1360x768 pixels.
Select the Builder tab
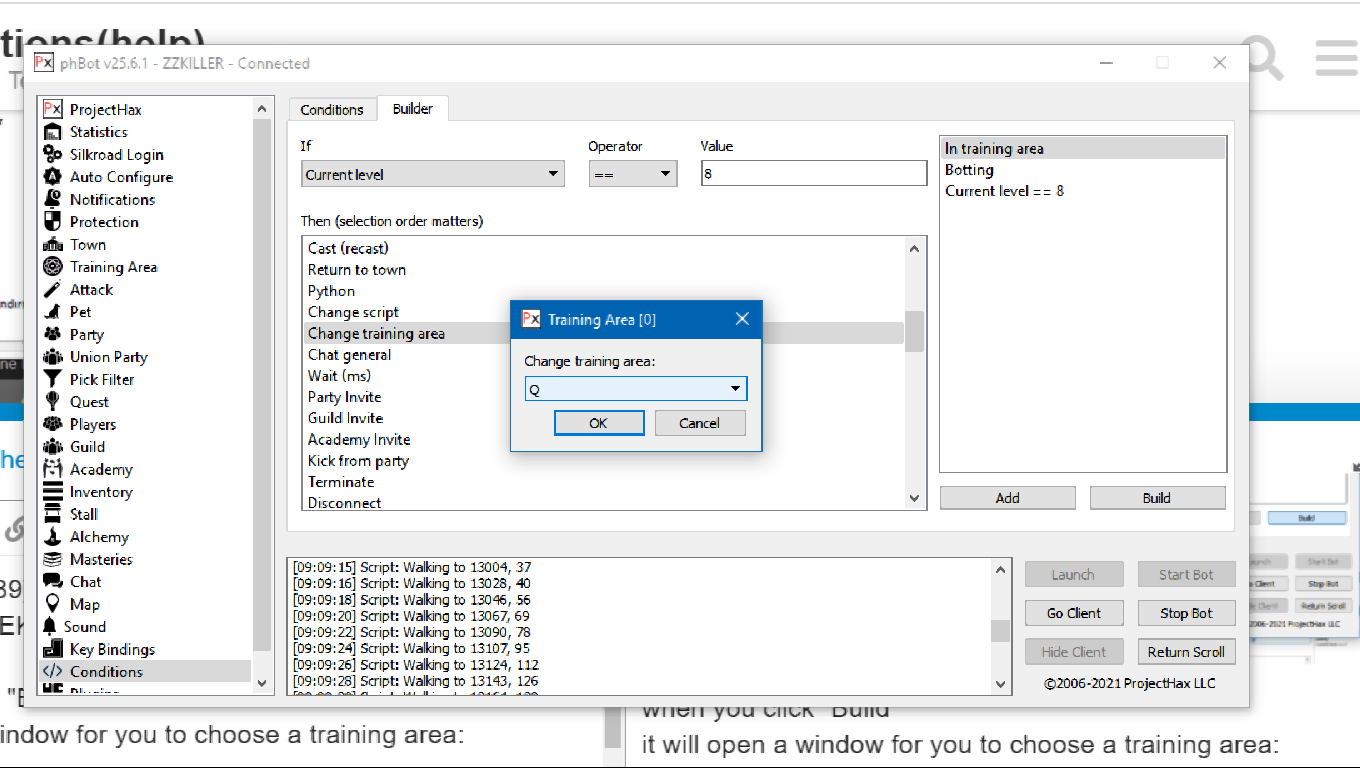(412, 109)
